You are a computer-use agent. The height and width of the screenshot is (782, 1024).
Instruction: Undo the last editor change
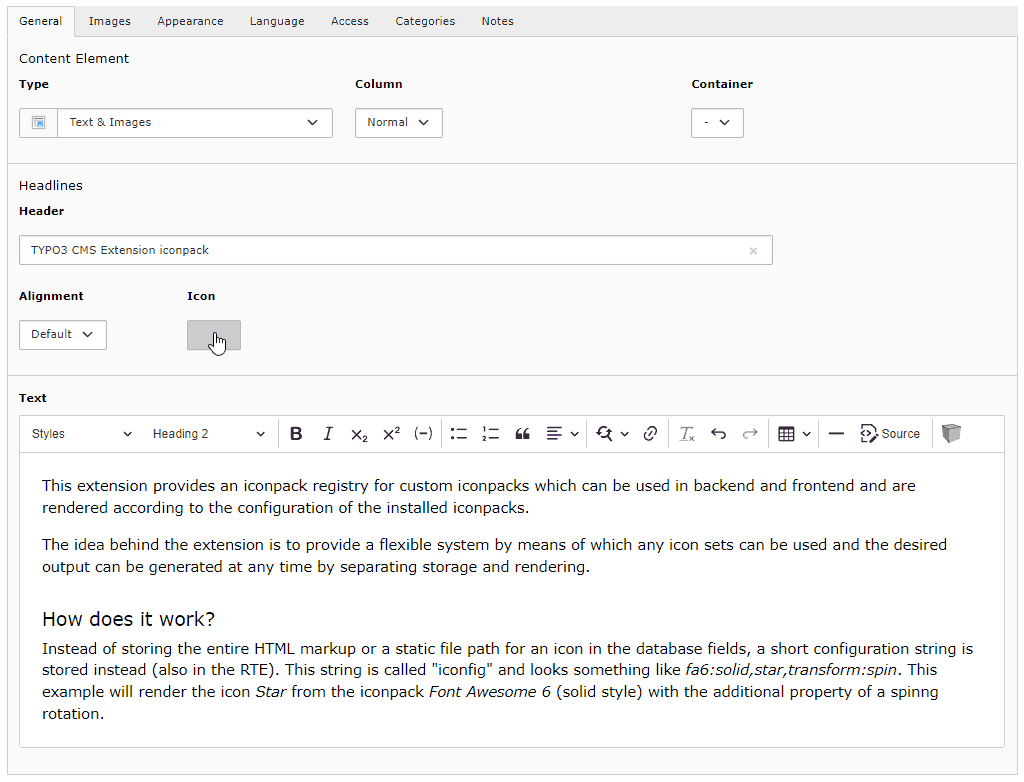718,434
